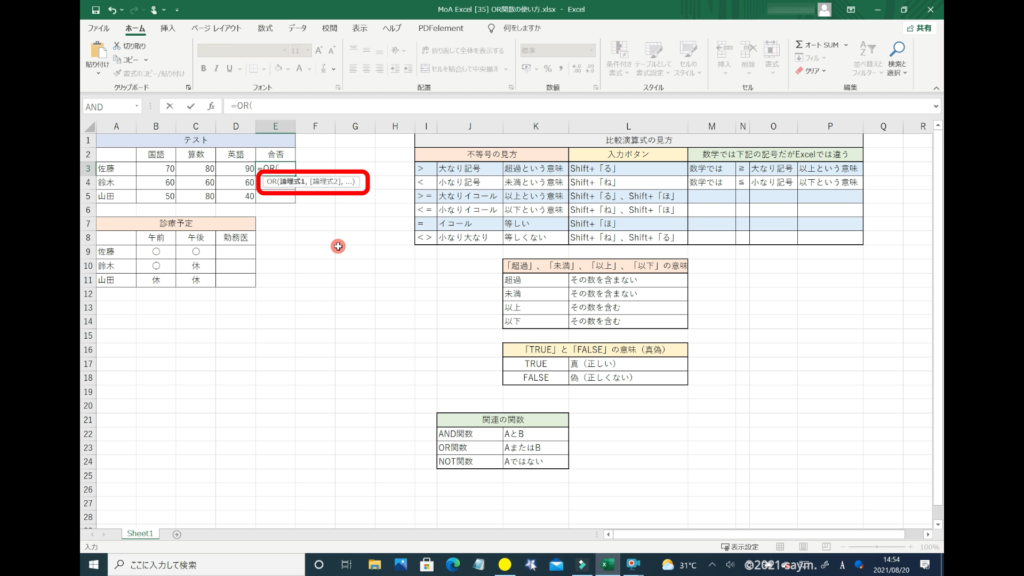Add a new sheet with plus icon
Screen dimensions: 1024x576
[177, 534]
